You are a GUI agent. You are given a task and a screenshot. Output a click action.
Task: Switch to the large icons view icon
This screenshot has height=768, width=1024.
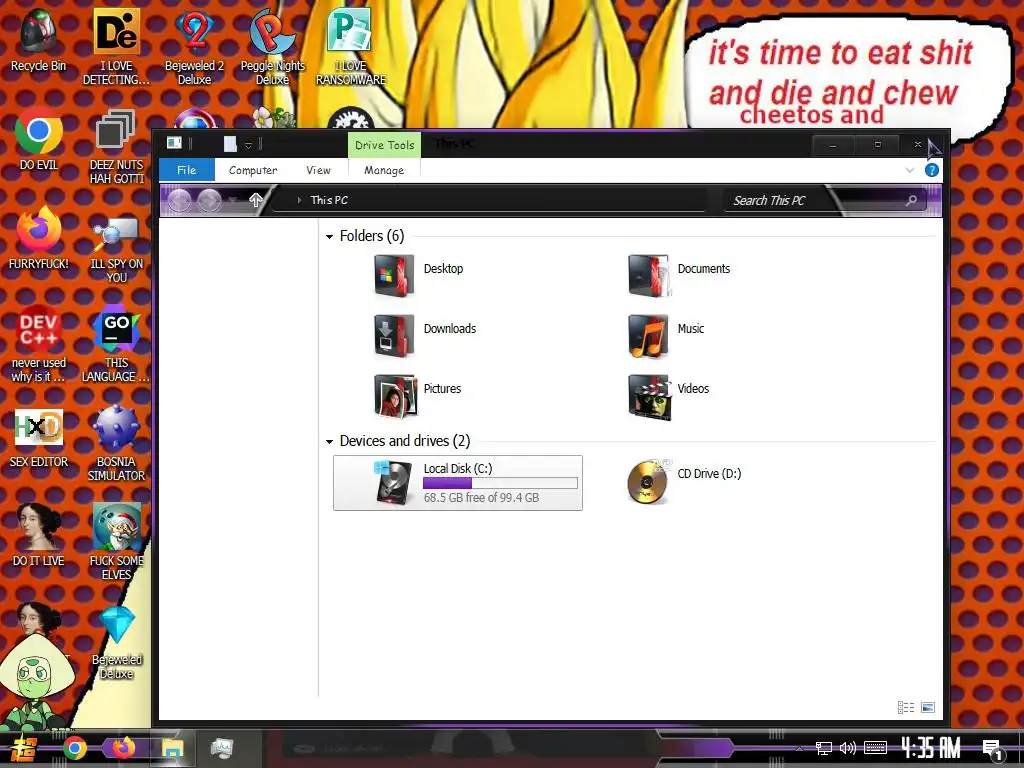(x=927, y=707)
